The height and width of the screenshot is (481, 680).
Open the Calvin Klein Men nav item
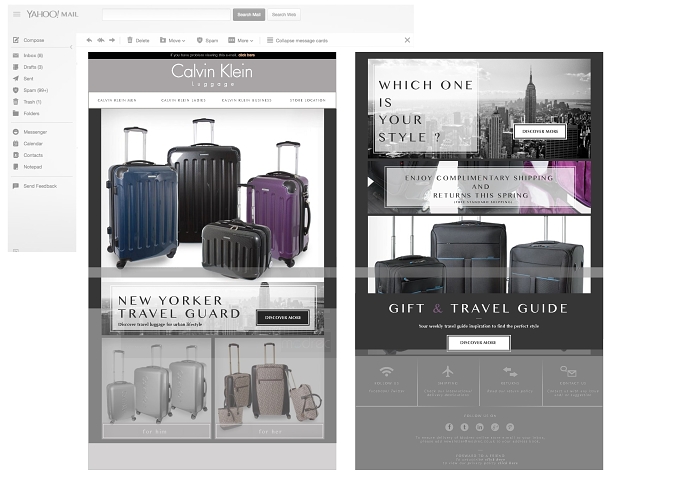coord(117,100)
